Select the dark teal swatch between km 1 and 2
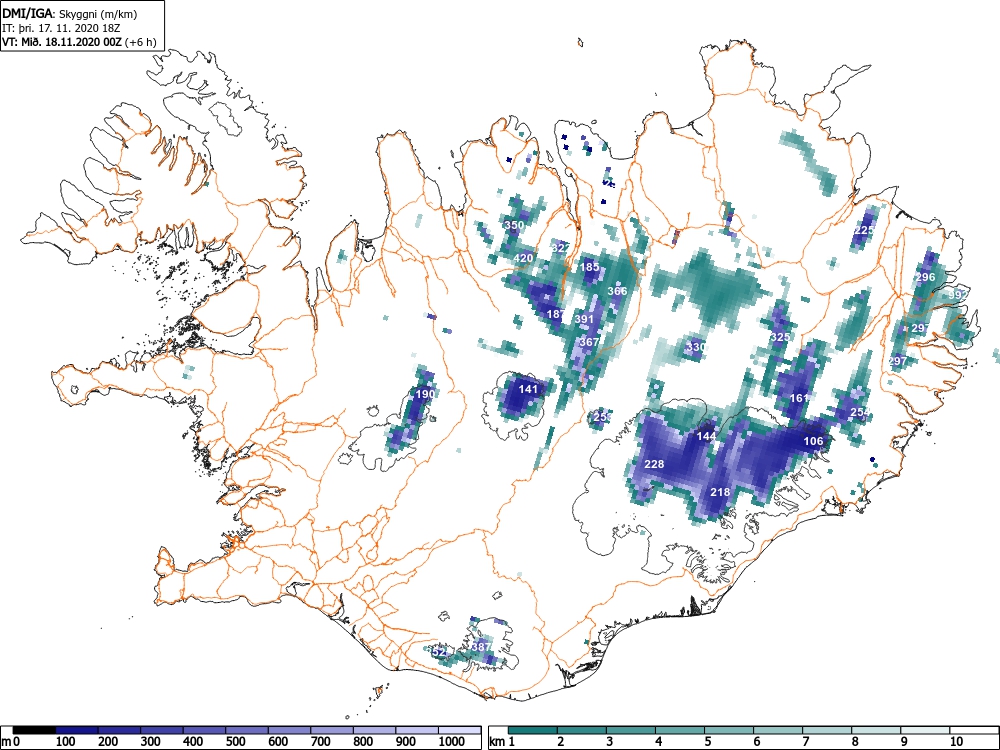The image size is (1000, 750). tap(533, 730)
